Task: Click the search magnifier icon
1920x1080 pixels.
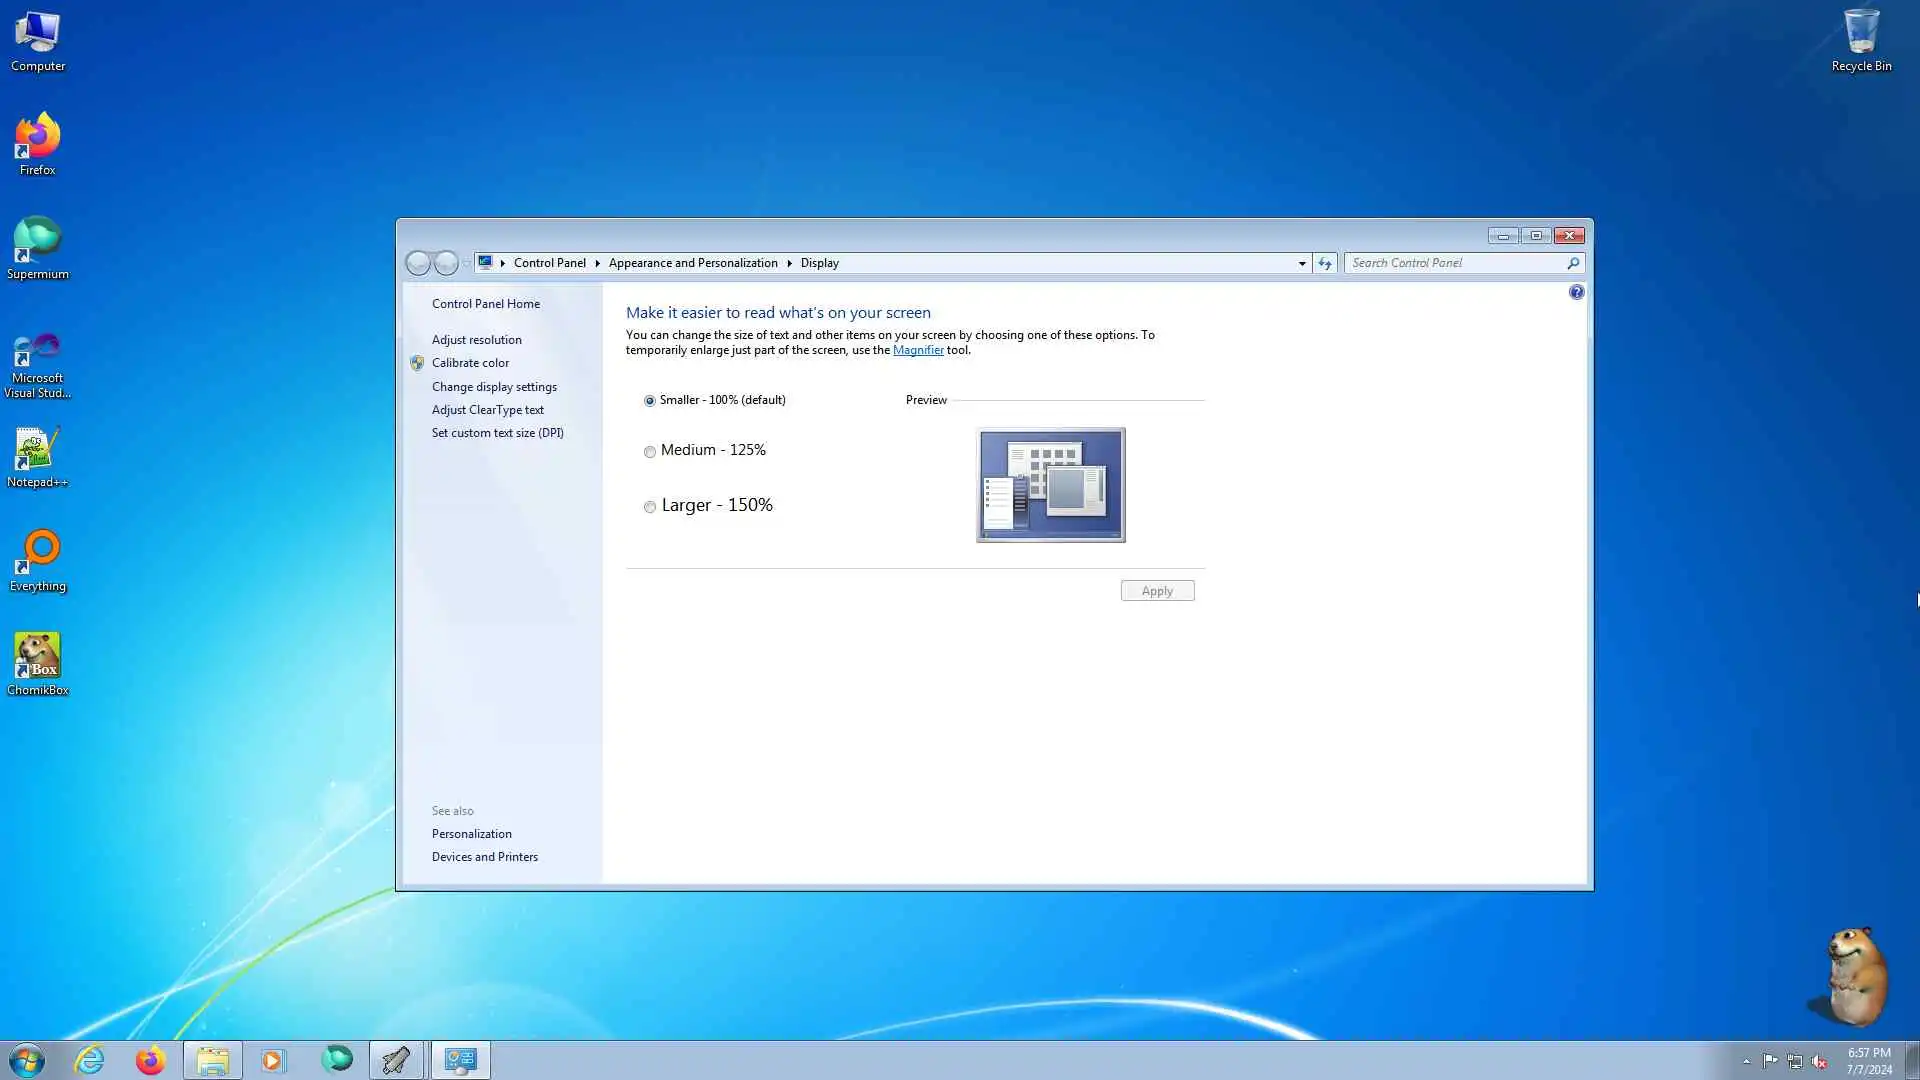Action: point(1573,263)
